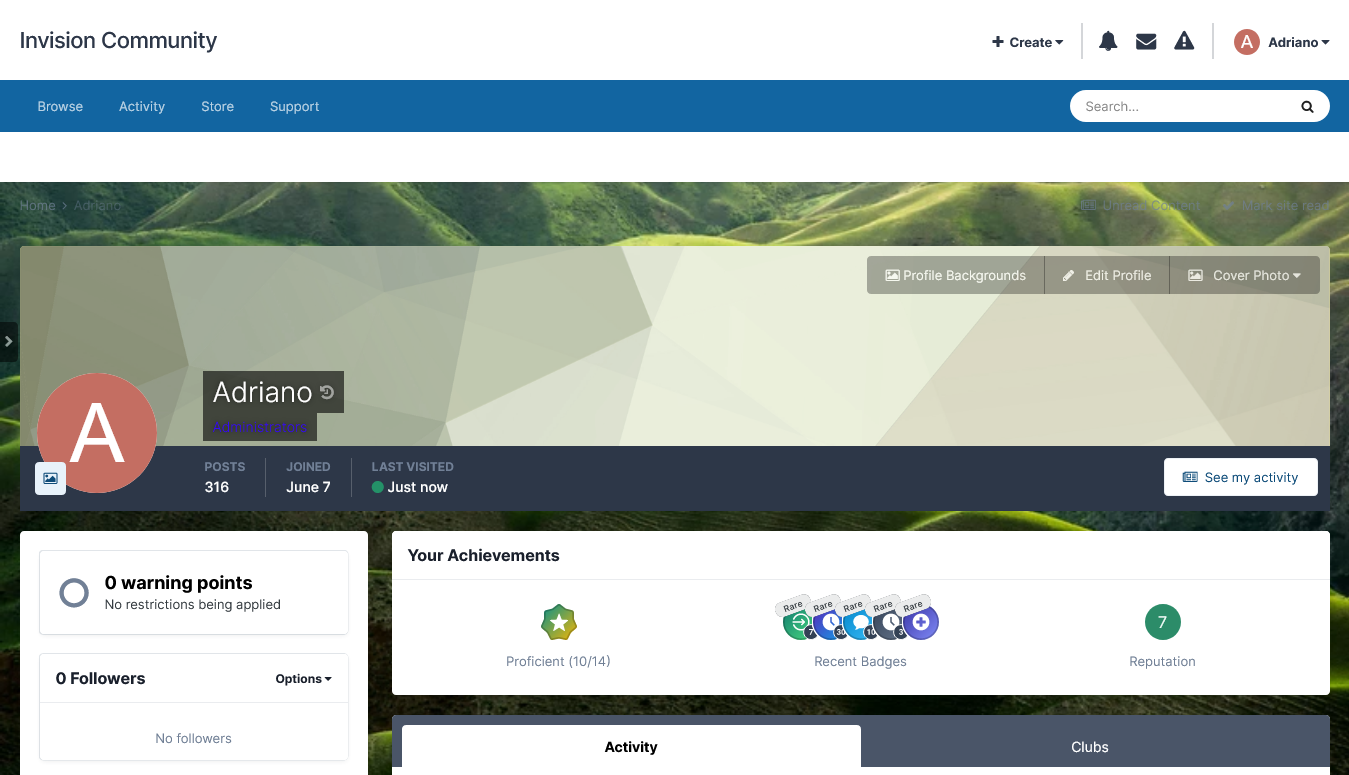Go to Invision Community home link

click(x=118, y=40)
